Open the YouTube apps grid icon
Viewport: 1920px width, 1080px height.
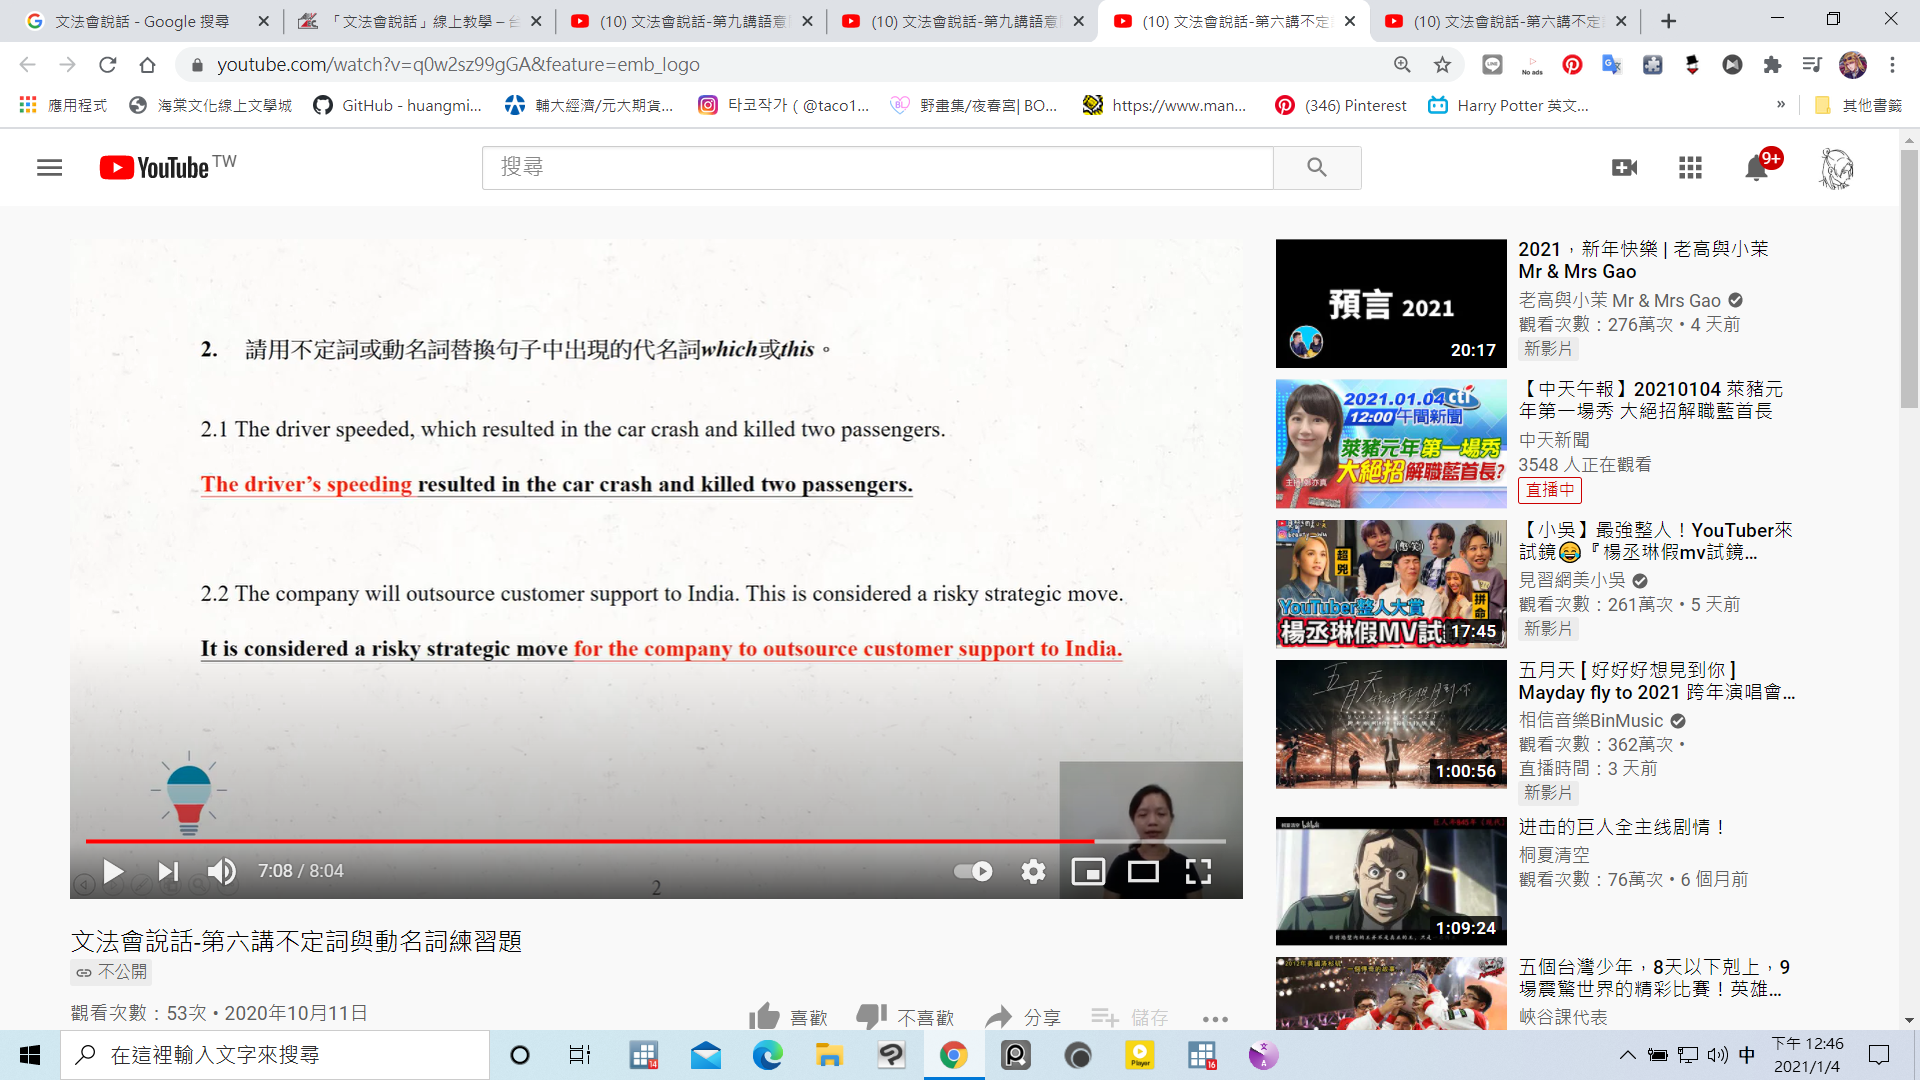pyautogui.click(x=1690, y=167)
